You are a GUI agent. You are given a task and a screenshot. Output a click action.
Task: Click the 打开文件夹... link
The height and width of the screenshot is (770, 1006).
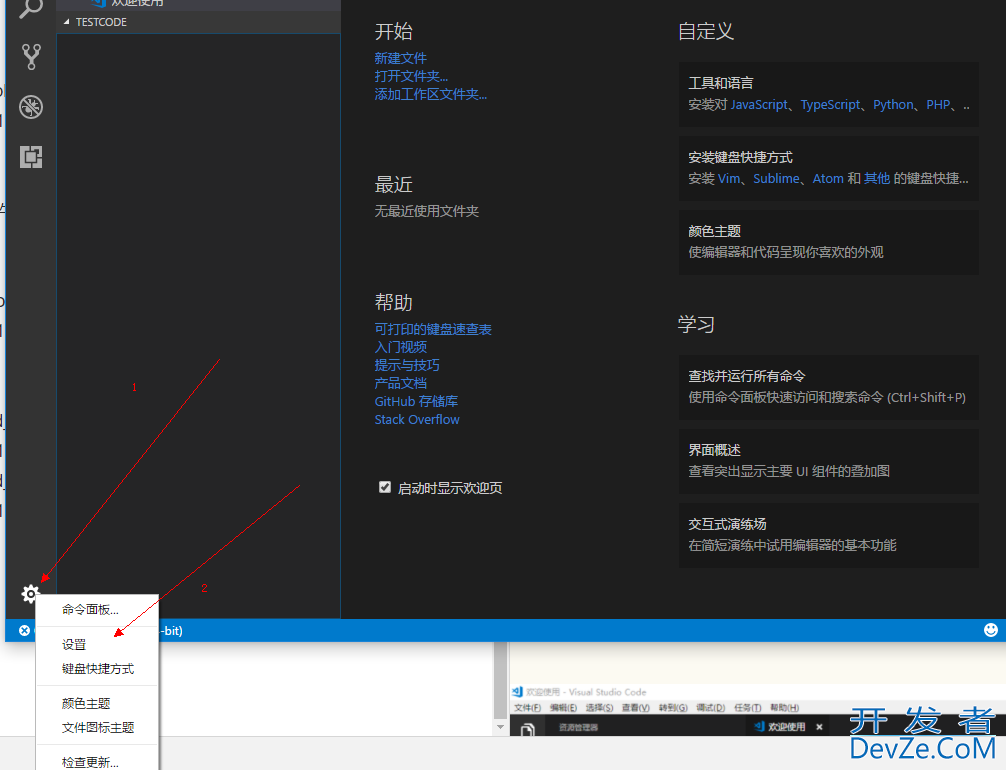411,76
